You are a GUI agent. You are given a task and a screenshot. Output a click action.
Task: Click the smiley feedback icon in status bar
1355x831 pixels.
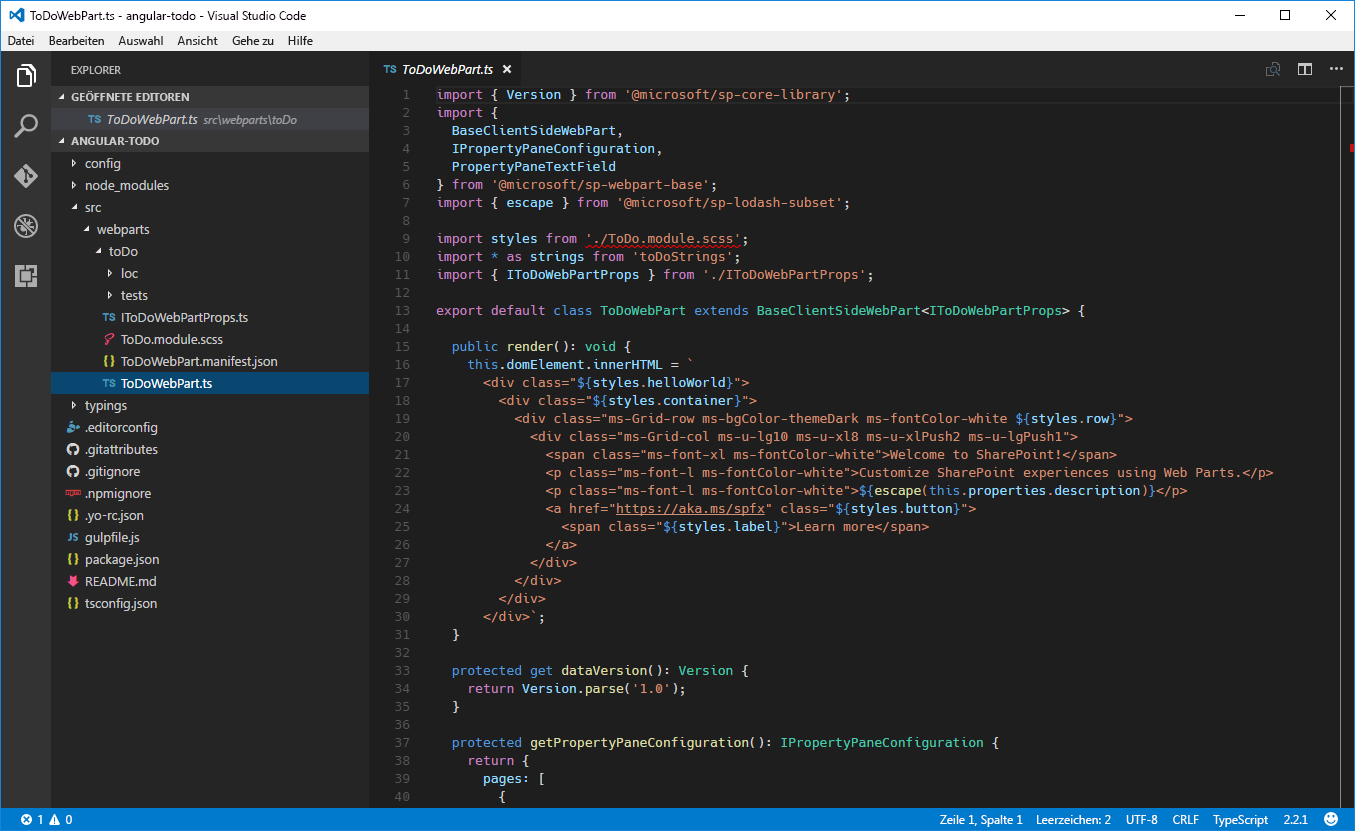[1330, 819]
